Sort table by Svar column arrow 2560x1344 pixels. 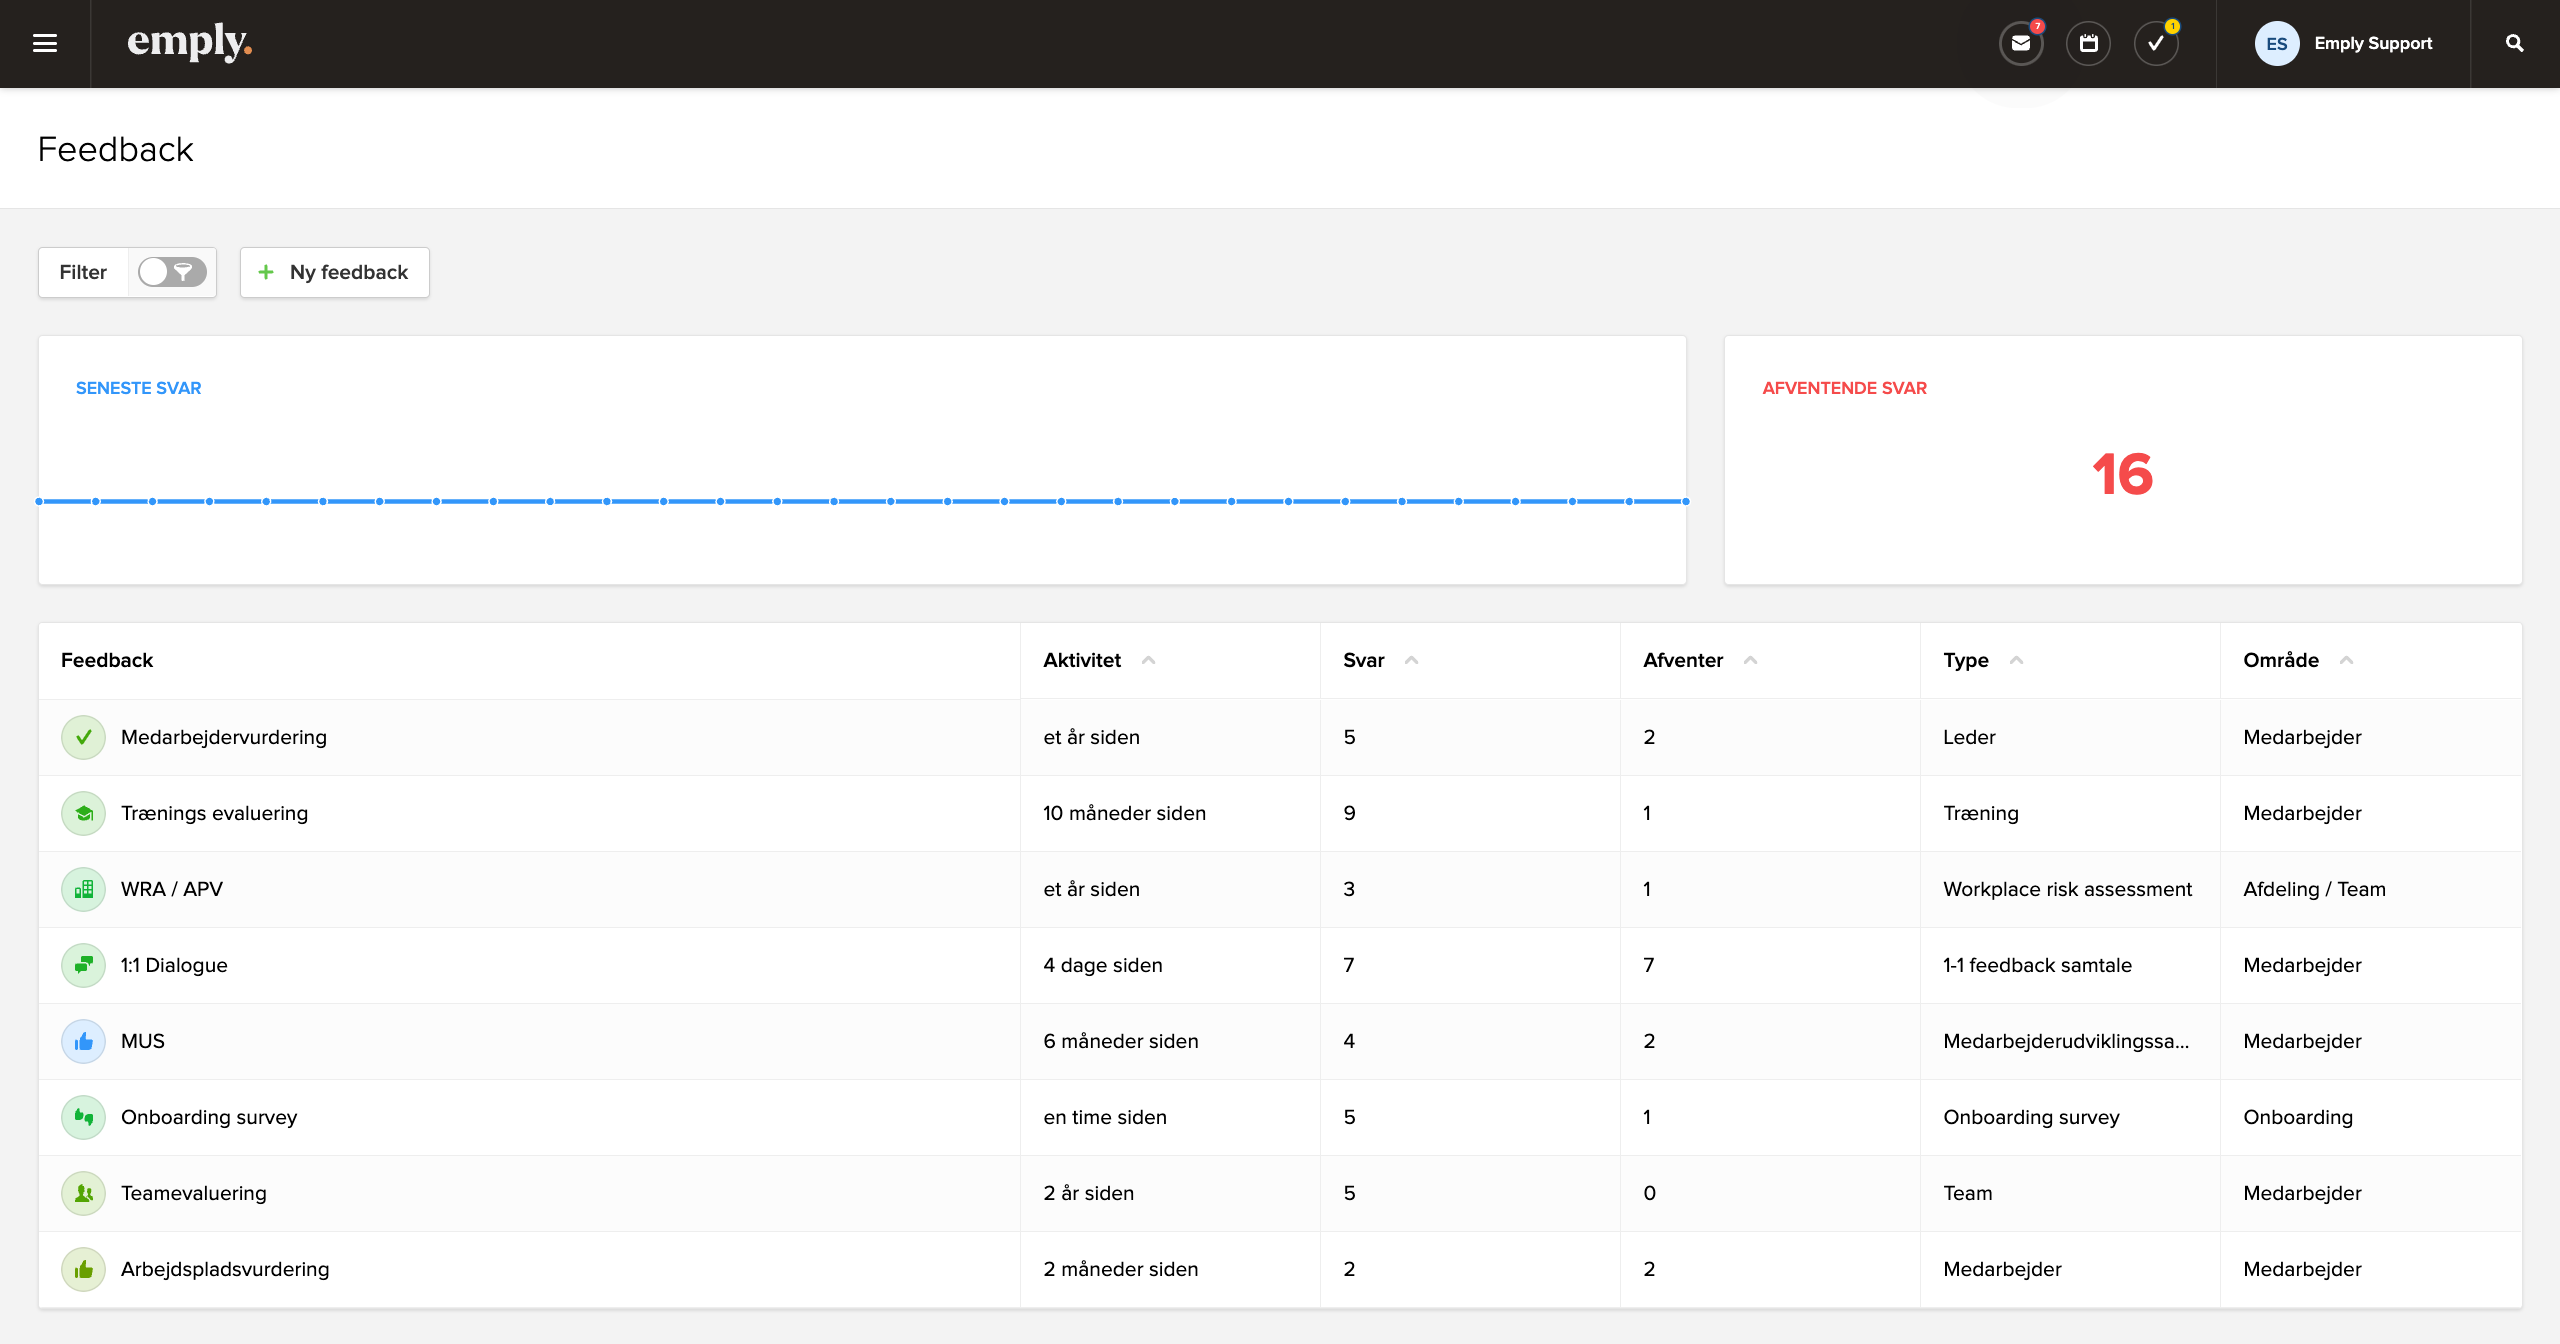click(1411, 660)
